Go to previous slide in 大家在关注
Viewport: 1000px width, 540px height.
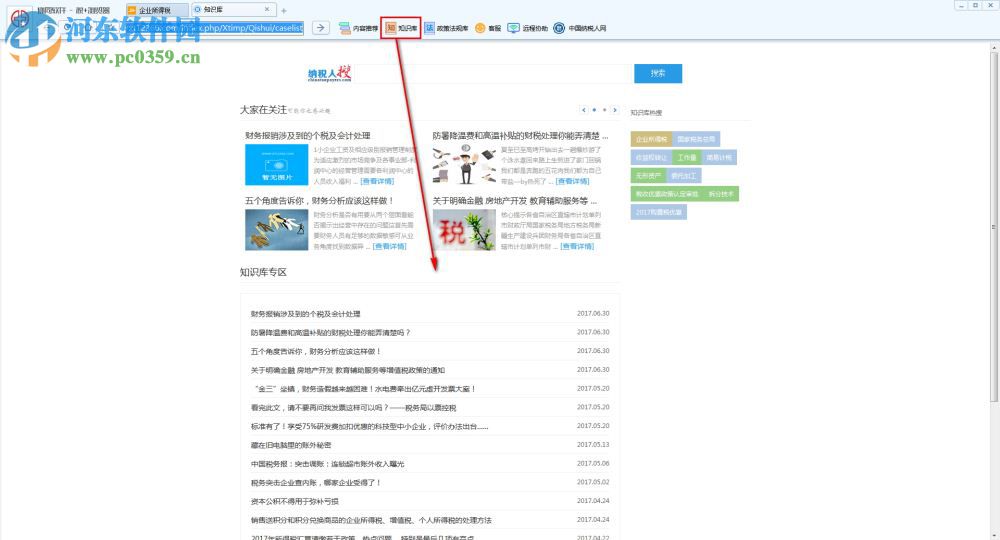[584, 110]
